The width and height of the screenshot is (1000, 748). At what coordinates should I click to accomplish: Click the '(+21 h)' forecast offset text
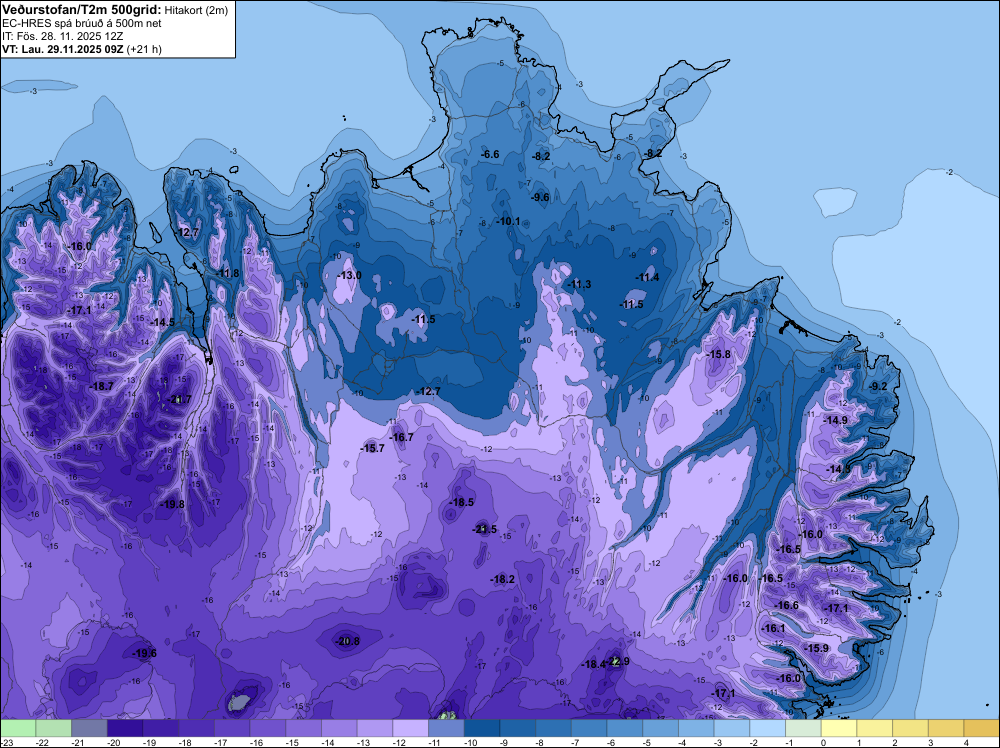(x=144, y=49)
